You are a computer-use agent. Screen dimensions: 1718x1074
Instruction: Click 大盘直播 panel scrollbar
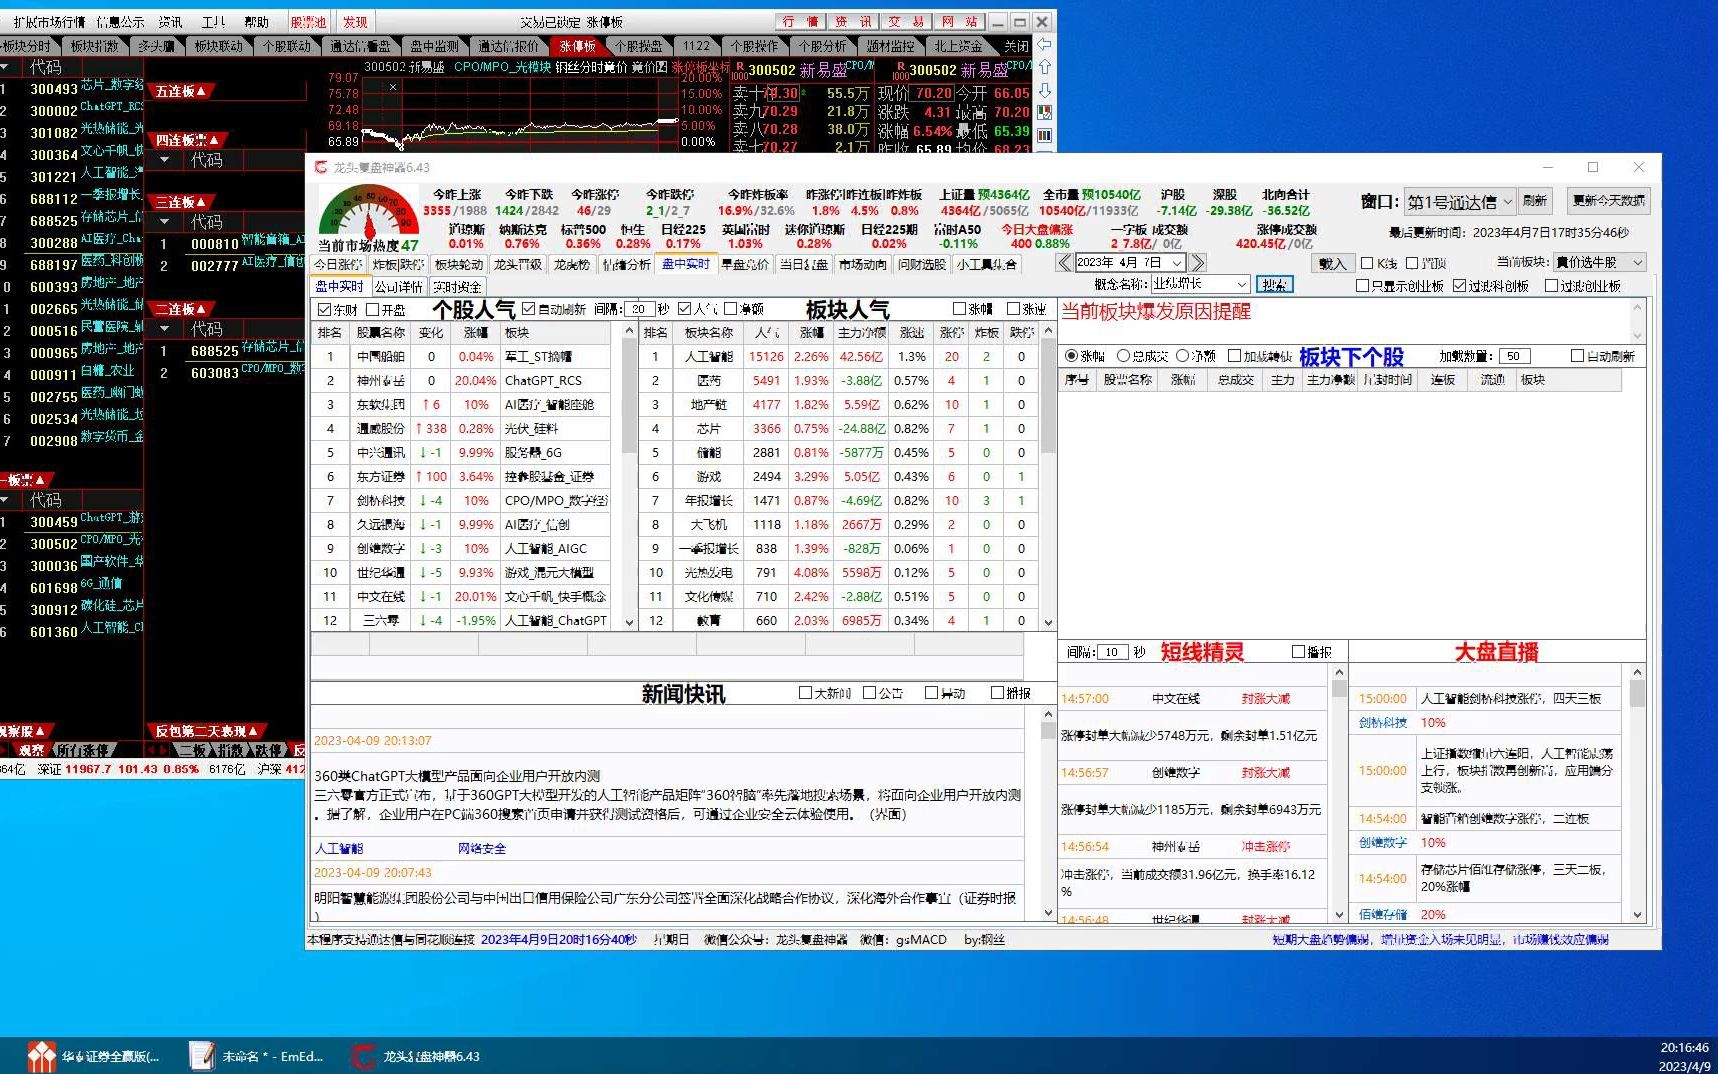[x=1637, y=793]
